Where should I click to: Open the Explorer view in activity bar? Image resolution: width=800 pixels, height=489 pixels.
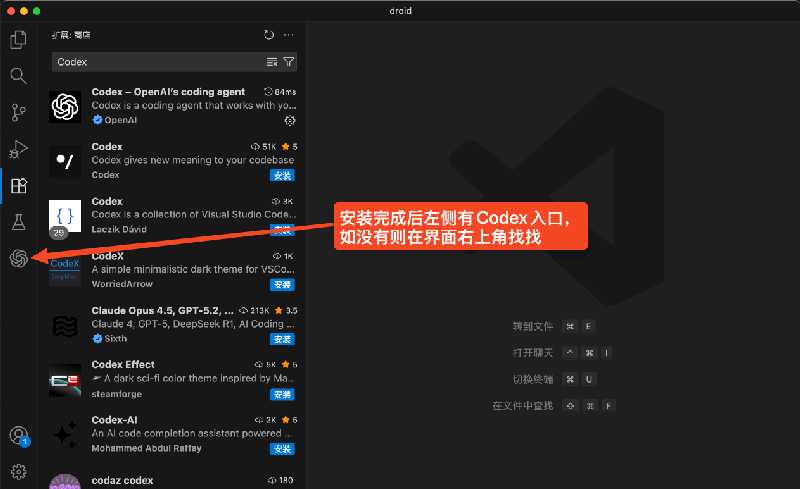coord(17,40)
